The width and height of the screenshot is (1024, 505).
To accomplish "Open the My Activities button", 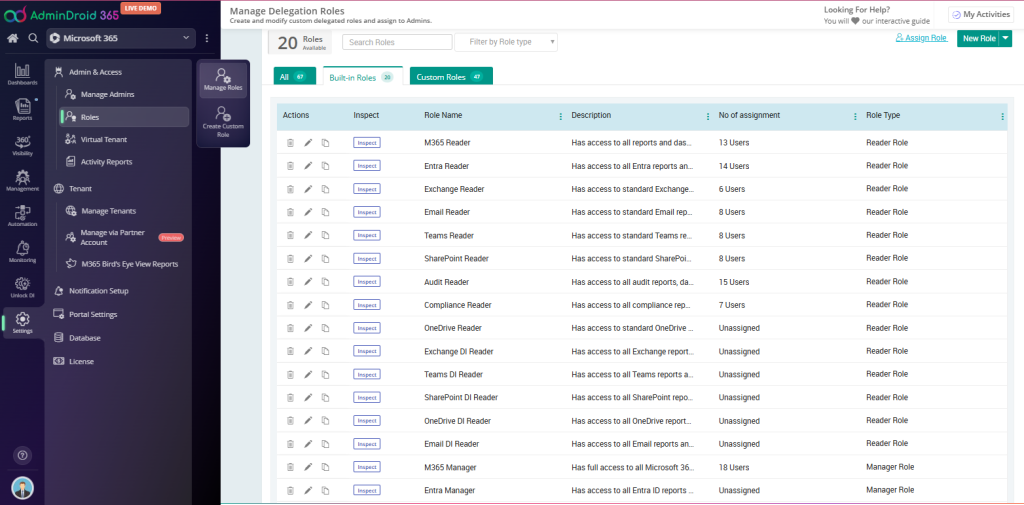I will coord(981,14).
